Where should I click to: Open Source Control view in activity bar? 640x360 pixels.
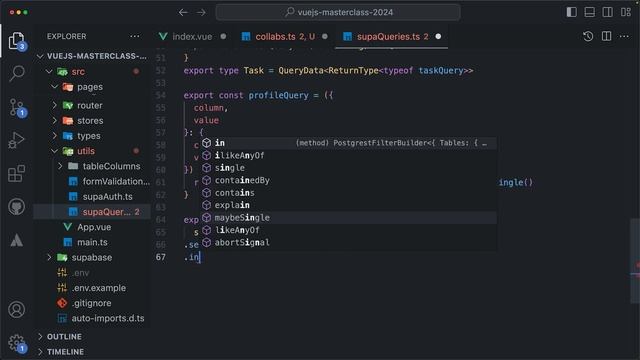click(x=17, y=107)
